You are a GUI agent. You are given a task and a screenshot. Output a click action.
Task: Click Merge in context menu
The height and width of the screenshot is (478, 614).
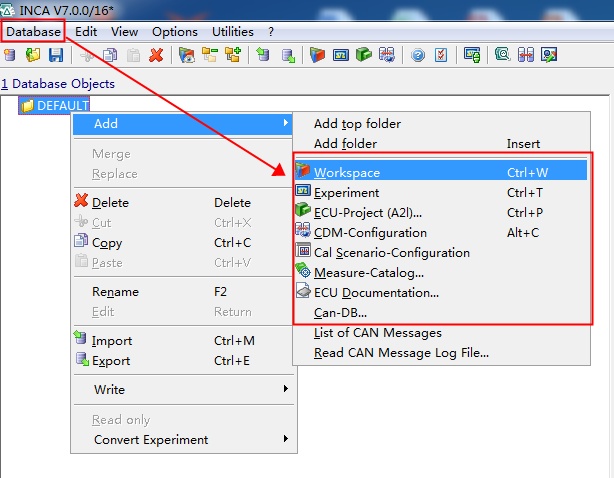coord(183,153)
